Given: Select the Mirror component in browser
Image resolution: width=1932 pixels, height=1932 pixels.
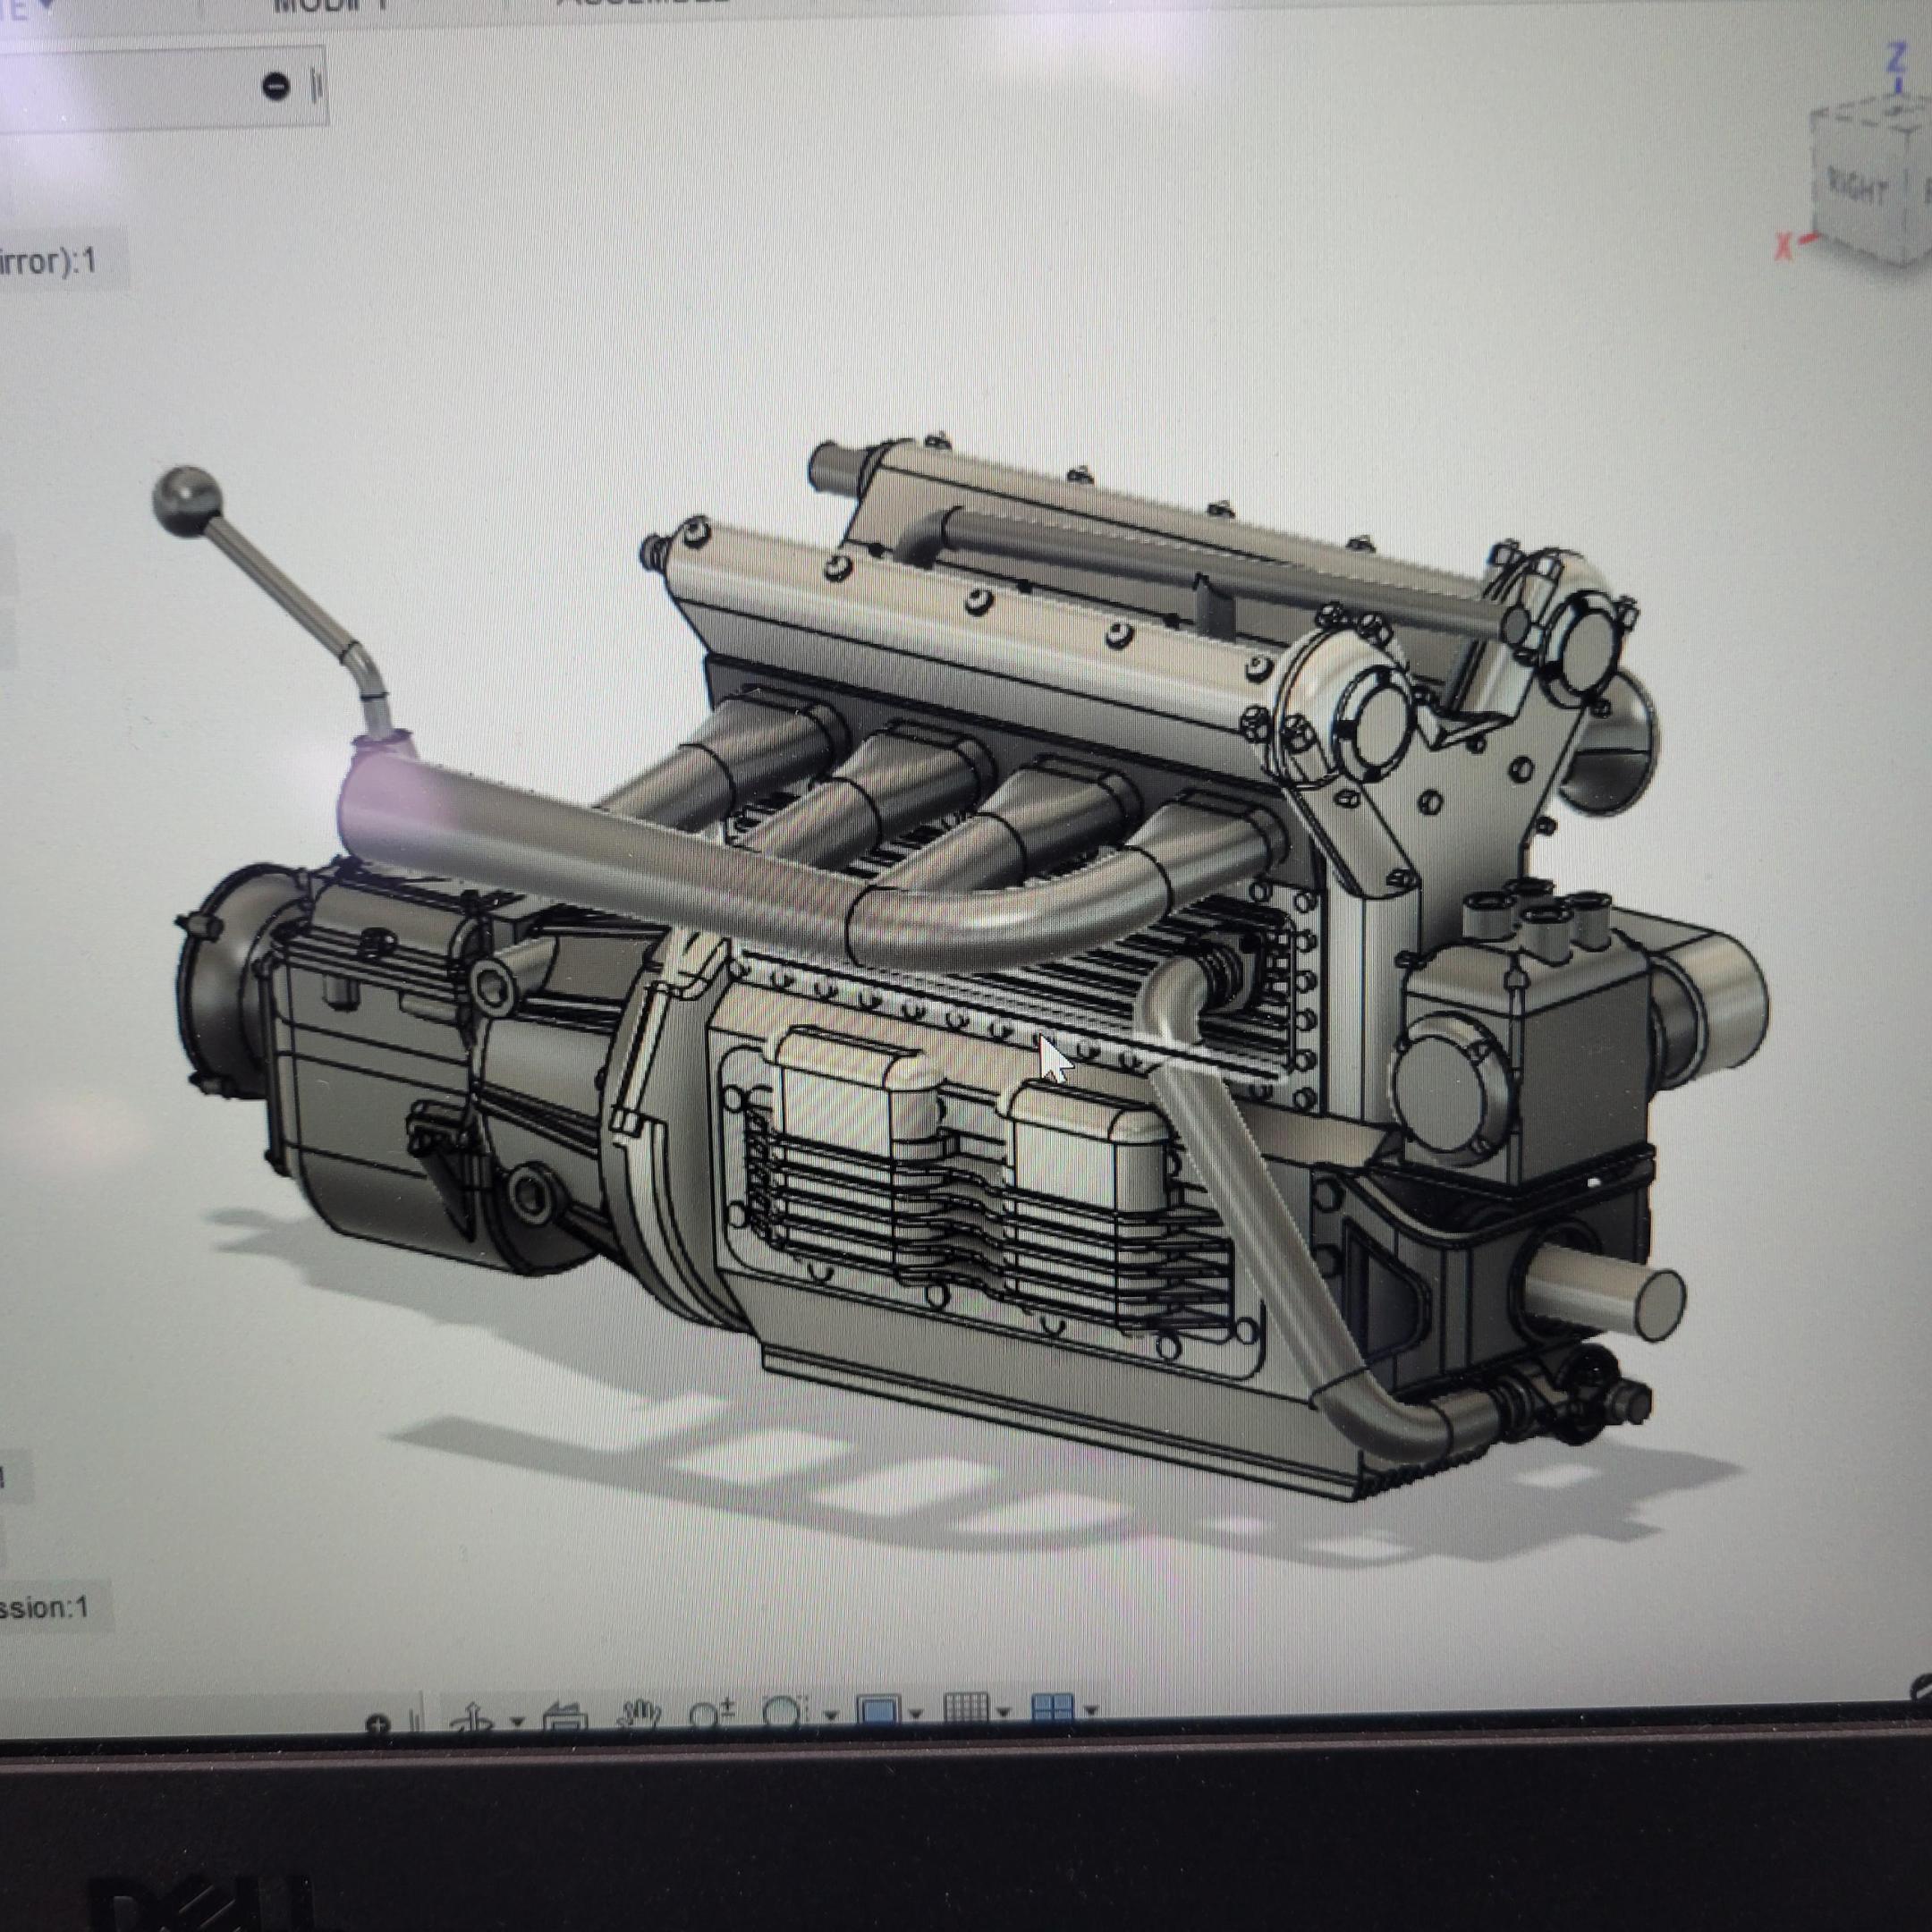Looking at the screenshot, I should [x=48, y=262].
